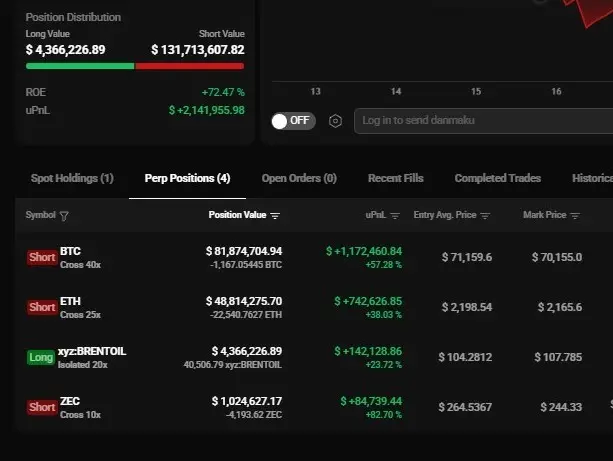This screenshot has height=461, width=613.
Task: Click the red short portion of distribution bar
Action: click(x=190, y=66)
